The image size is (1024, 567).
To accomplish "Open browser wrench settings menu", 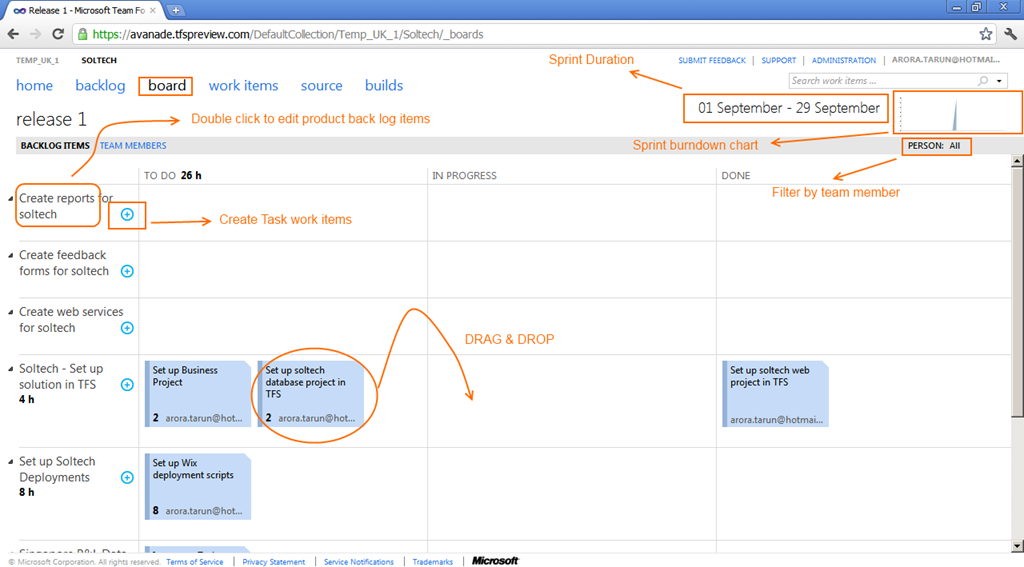I will point(1010,34).
